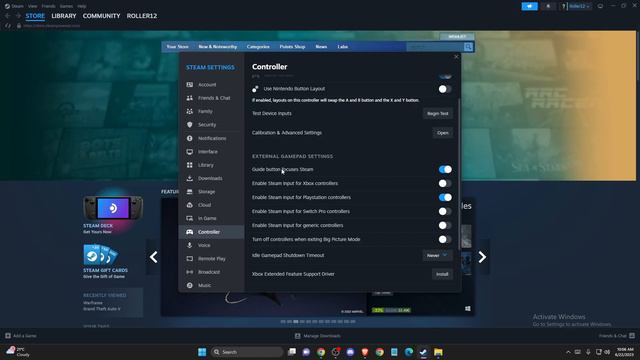Expand Your Store menu

(x=178, y=47)
